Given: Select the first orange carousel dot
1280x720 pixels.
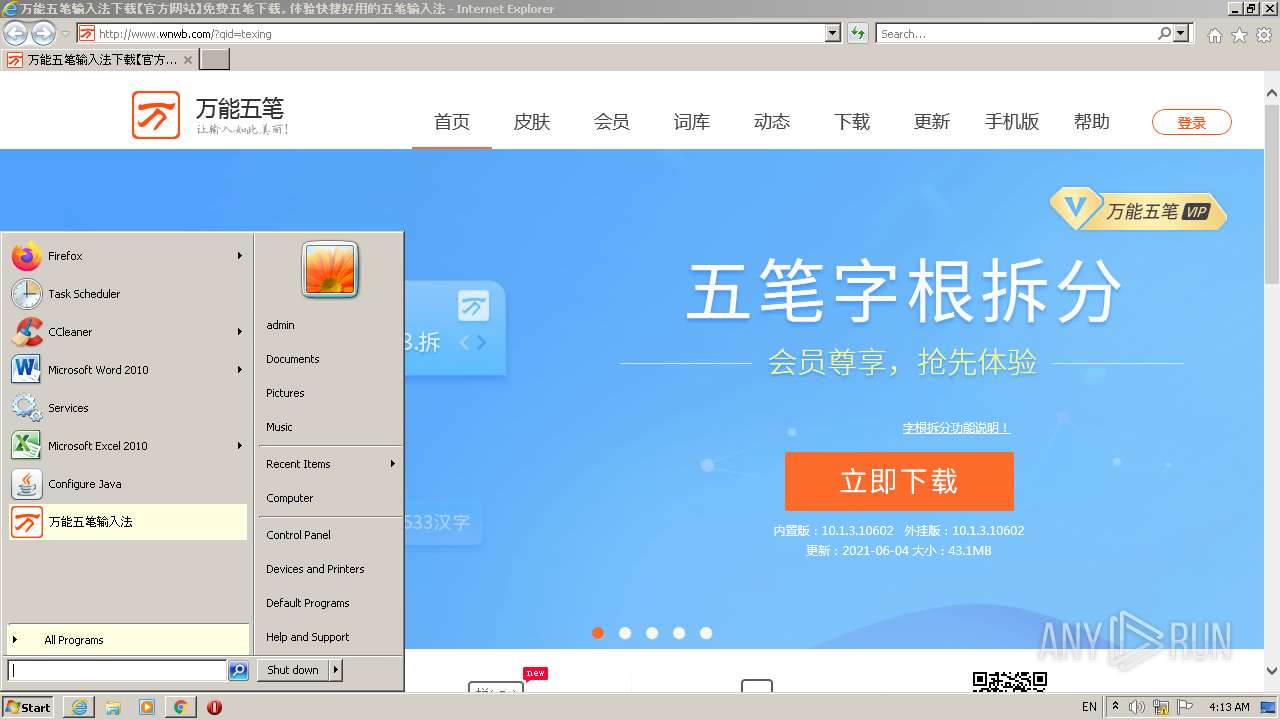Looking at the screenshot, I should tap(598, 633).
